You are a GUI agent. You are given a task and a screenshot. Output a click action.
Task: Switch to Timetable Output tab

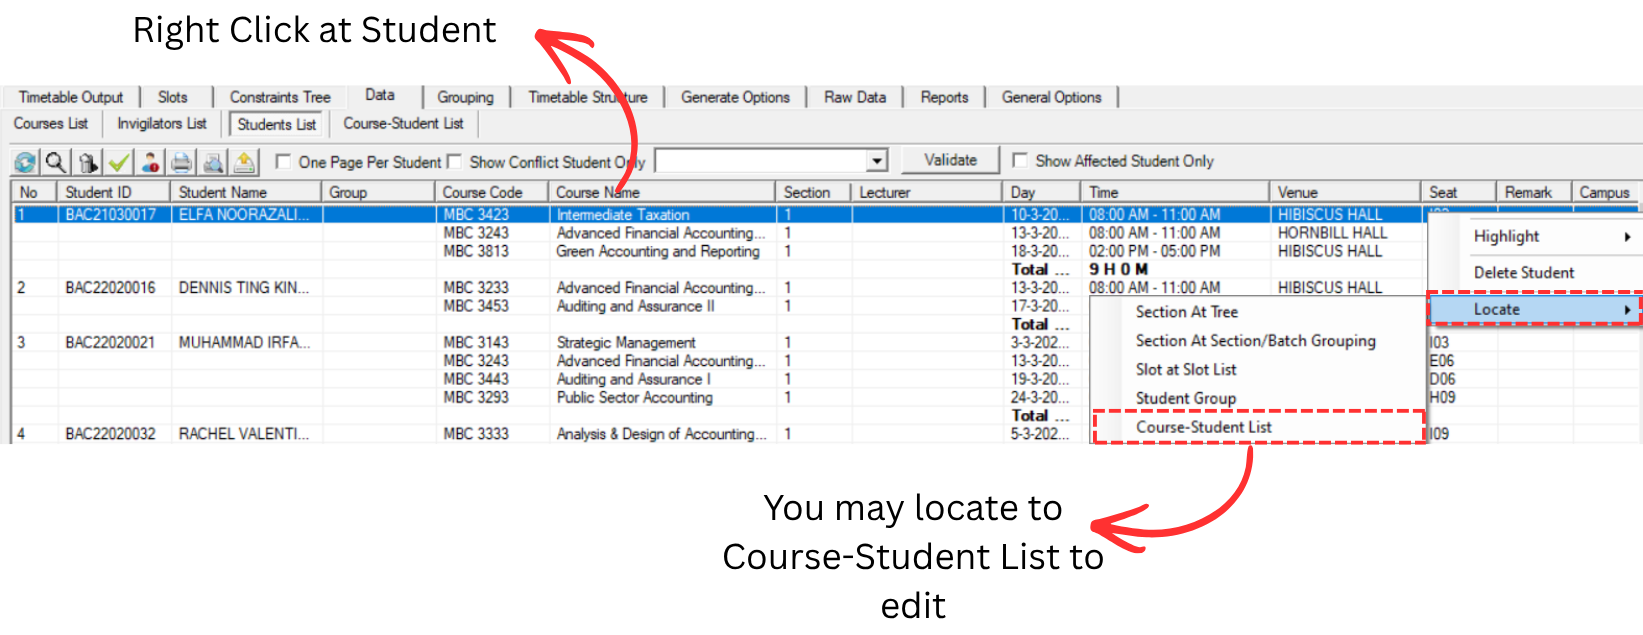pos(71,97)
